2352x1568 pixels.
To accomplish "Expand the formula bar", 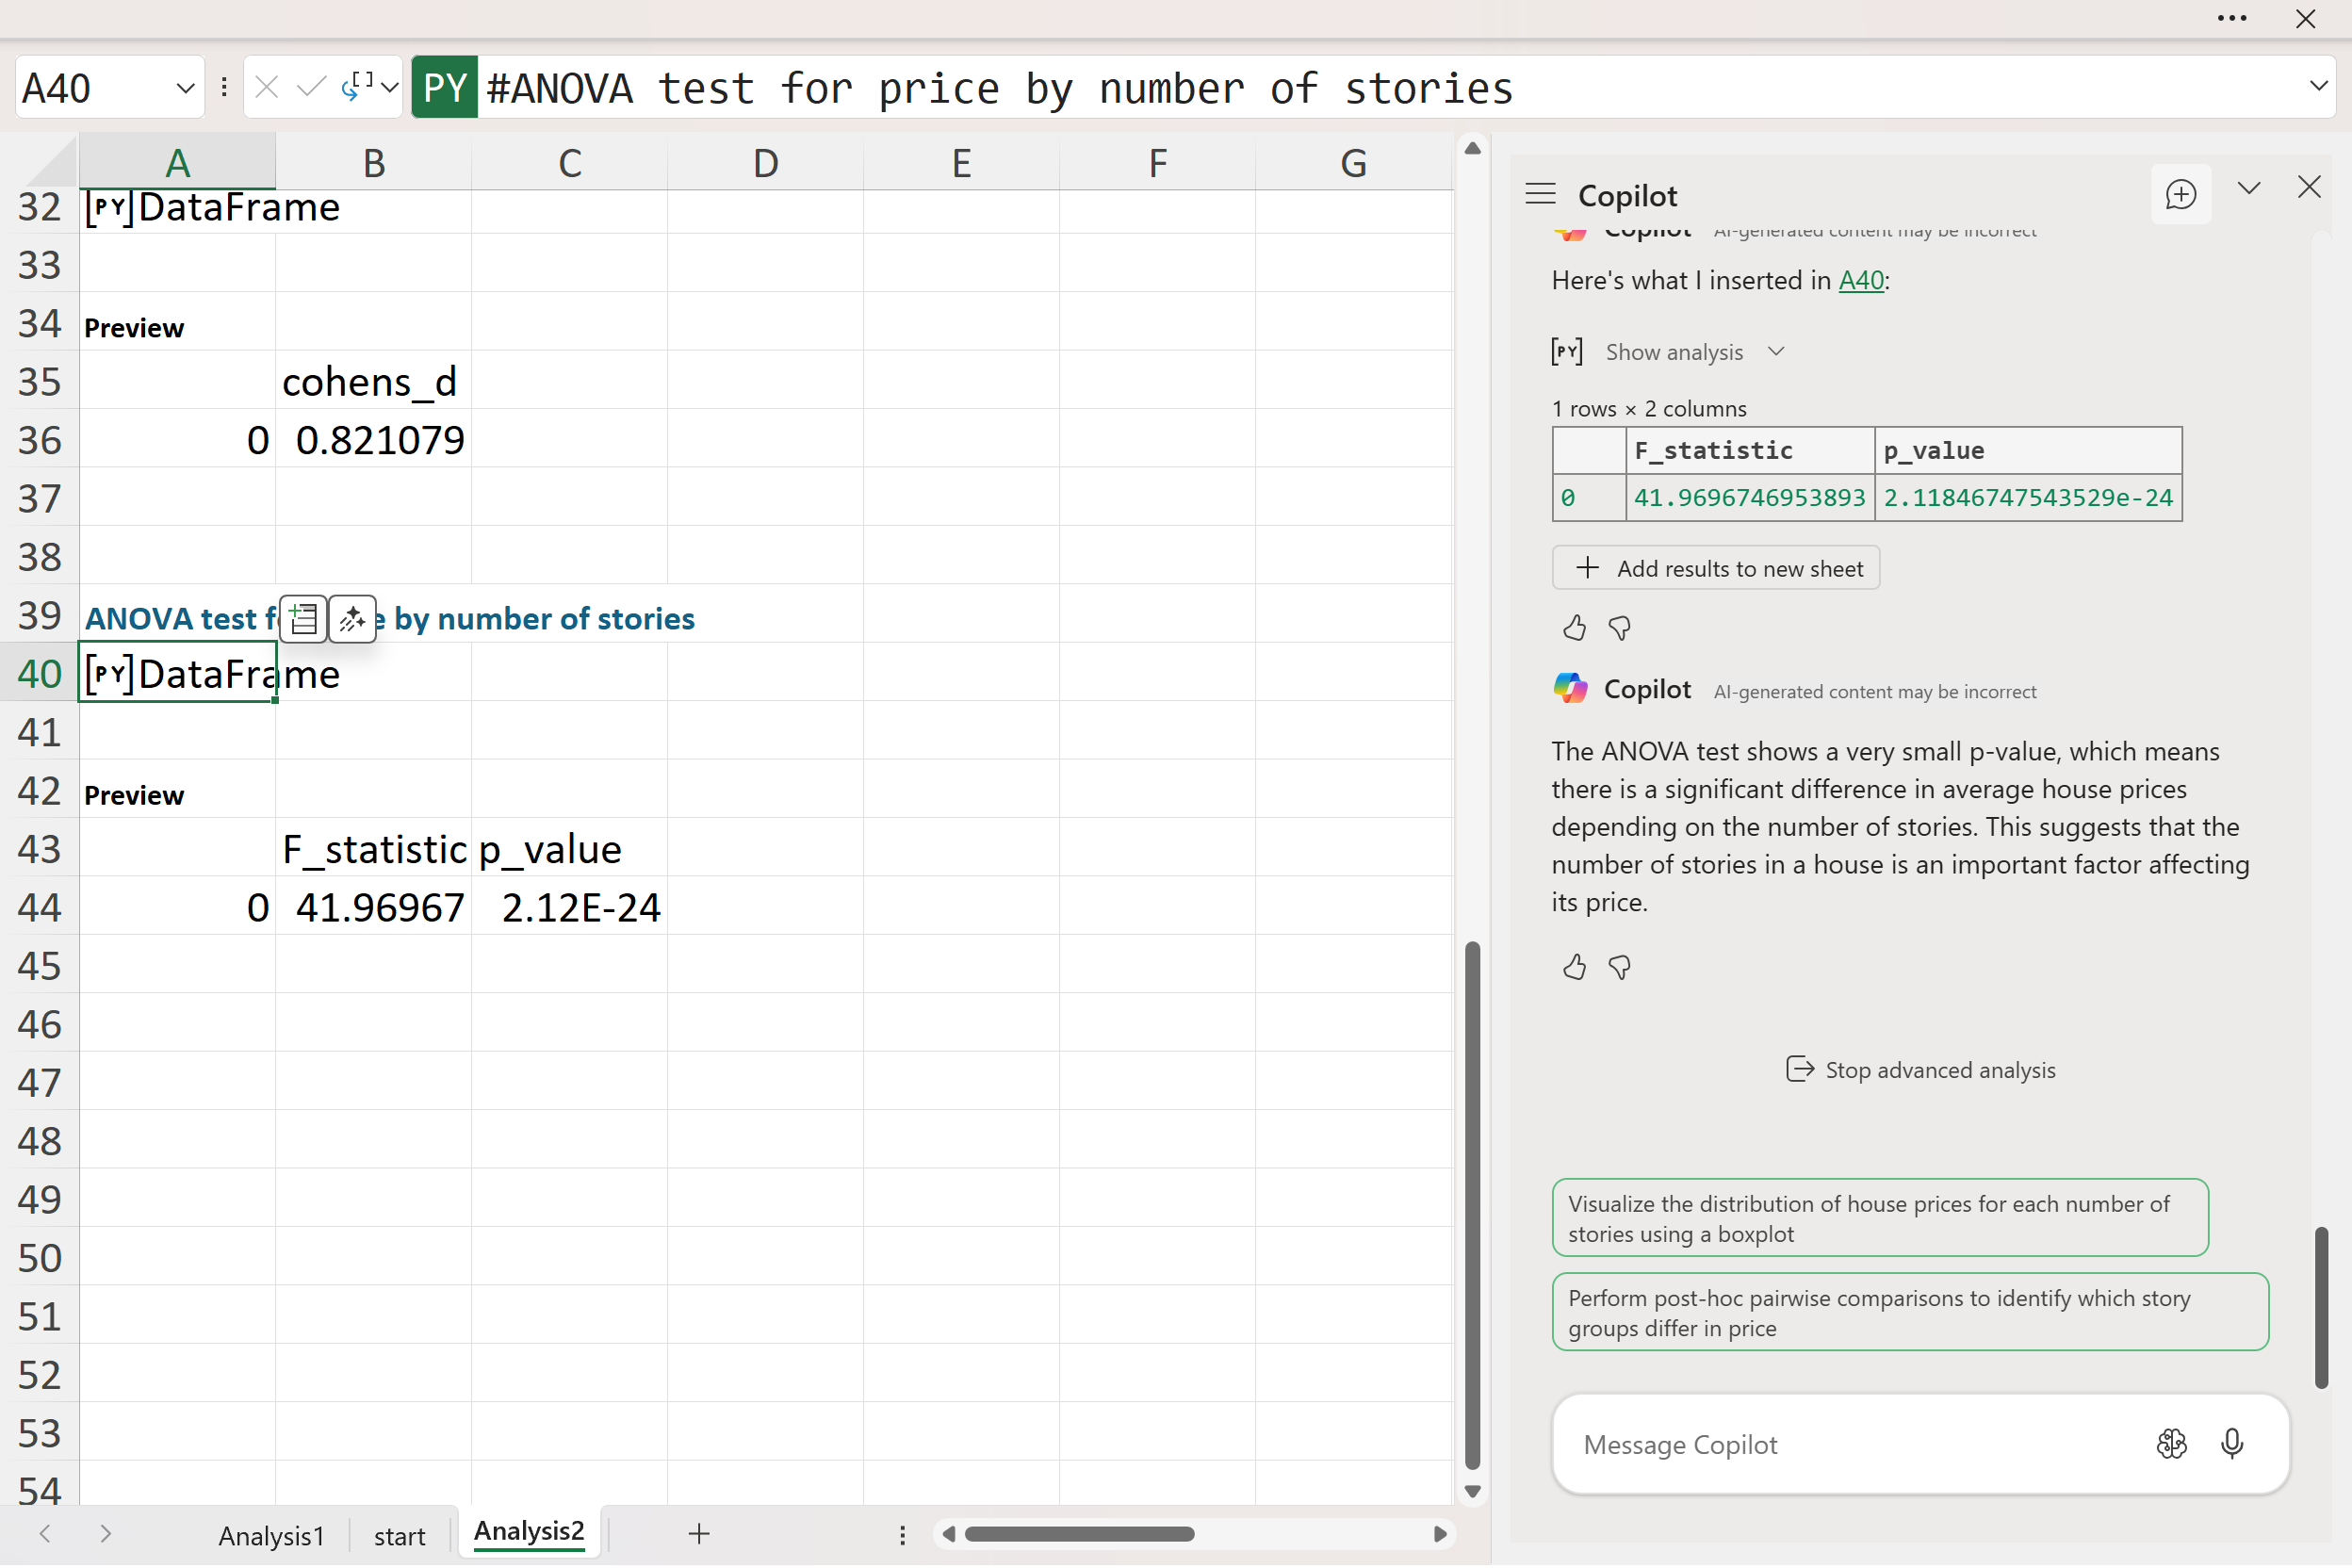I will tap(2318, 87).
